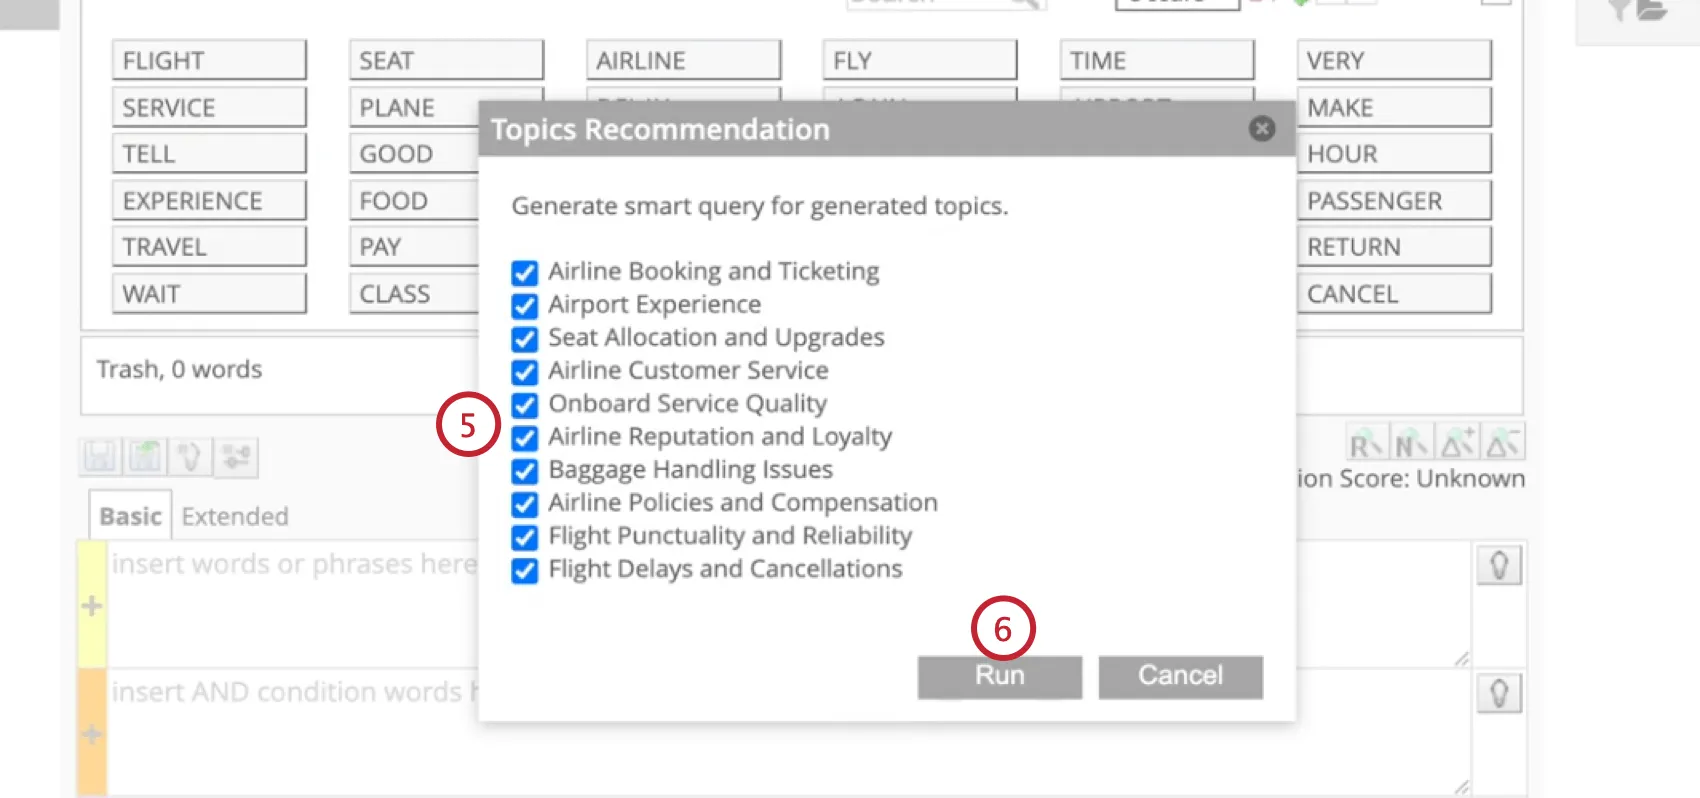The height and width of the screenshot is (798, 1700).
Task: Select the Basic tab
Action: click(x=129, y=516)
